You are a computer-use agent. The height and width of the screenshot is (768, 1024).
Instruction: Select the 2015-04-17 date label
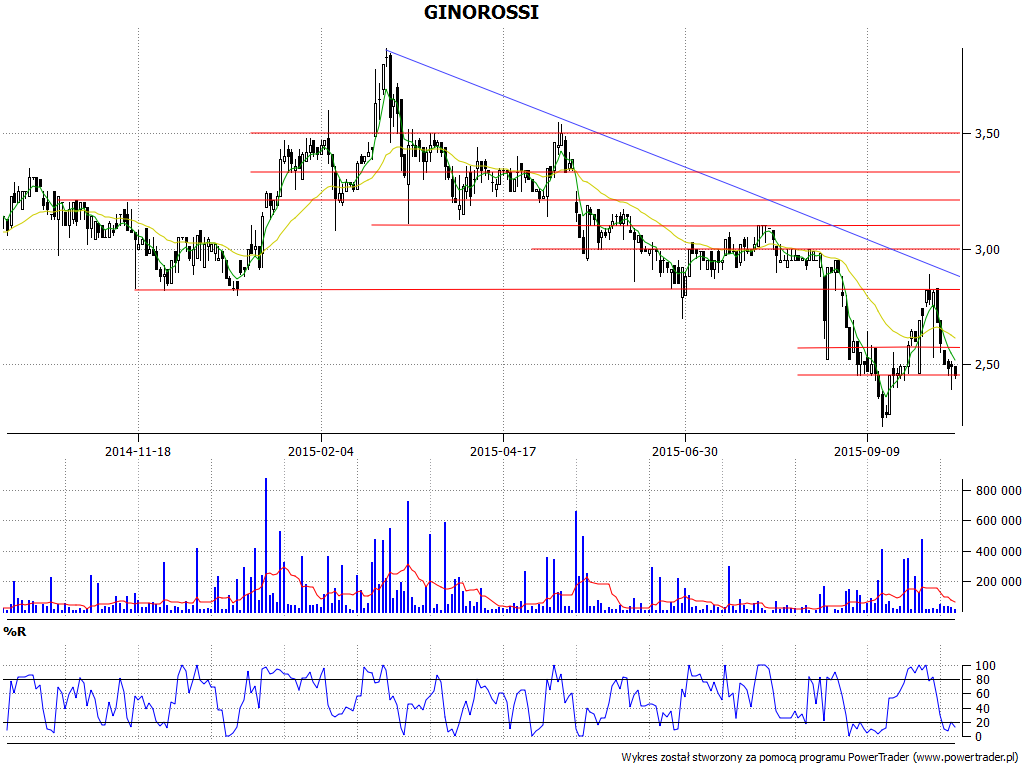point(503,451)
